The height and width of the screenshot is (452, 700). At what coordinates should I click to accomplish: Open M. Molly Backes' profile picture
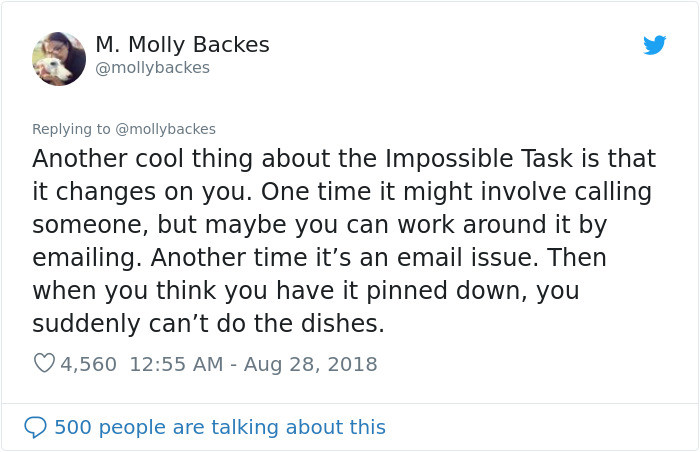point(59,59)
